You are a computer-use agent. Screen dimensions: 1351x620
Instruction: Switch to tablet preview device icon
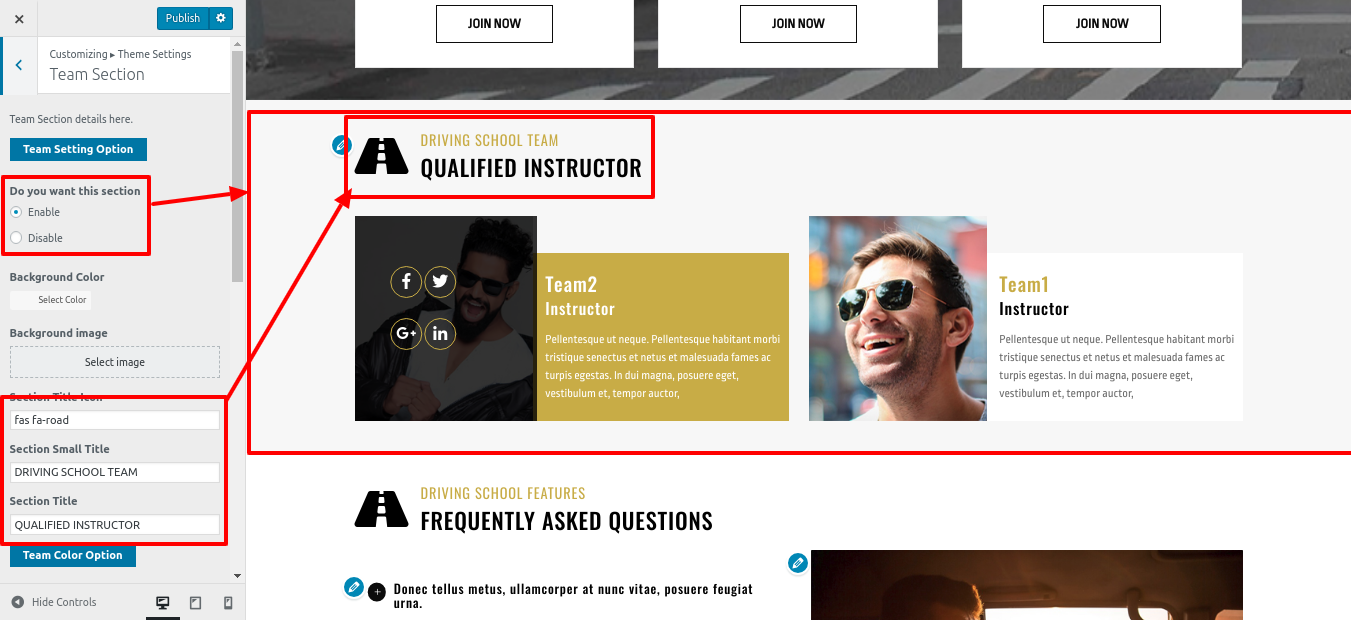click(195, 602)
